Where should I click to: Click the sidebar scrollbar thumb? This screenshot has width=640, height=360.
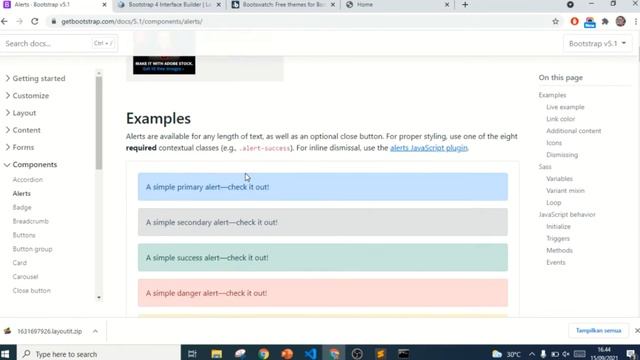99,122
